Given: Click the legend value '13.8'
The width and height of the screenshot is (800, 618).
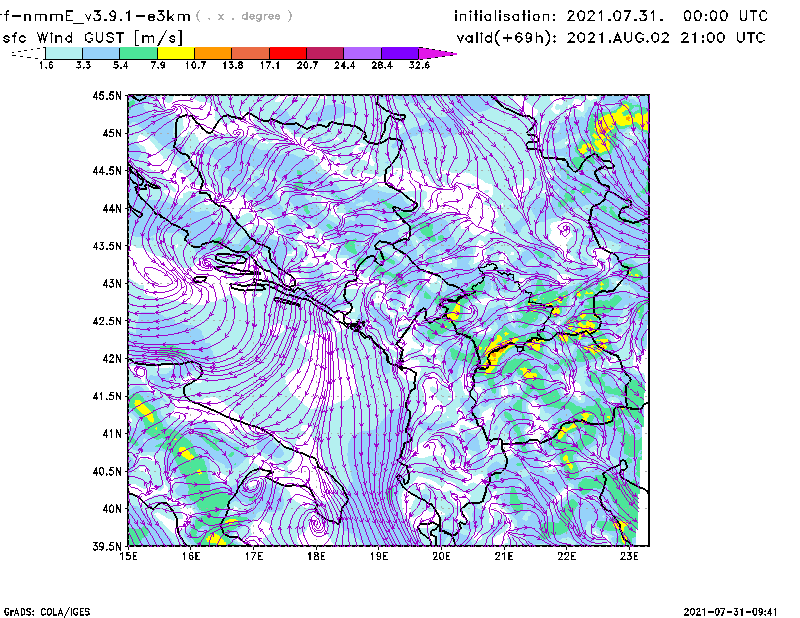Looking at the screenshot, I should [233, 65].
